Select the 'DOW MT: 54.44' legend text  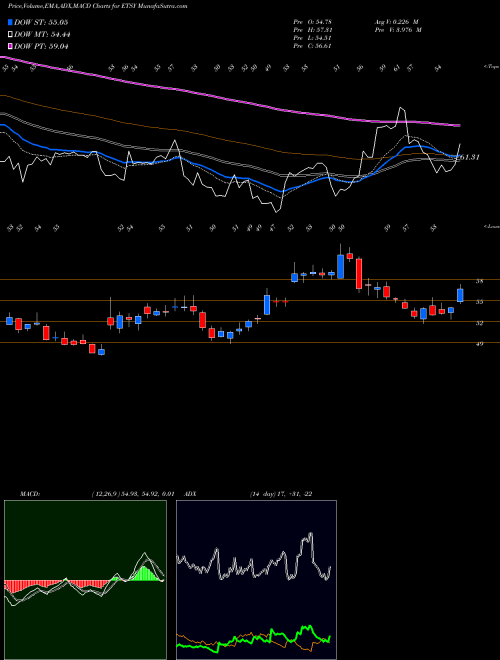tap(42, 34)
